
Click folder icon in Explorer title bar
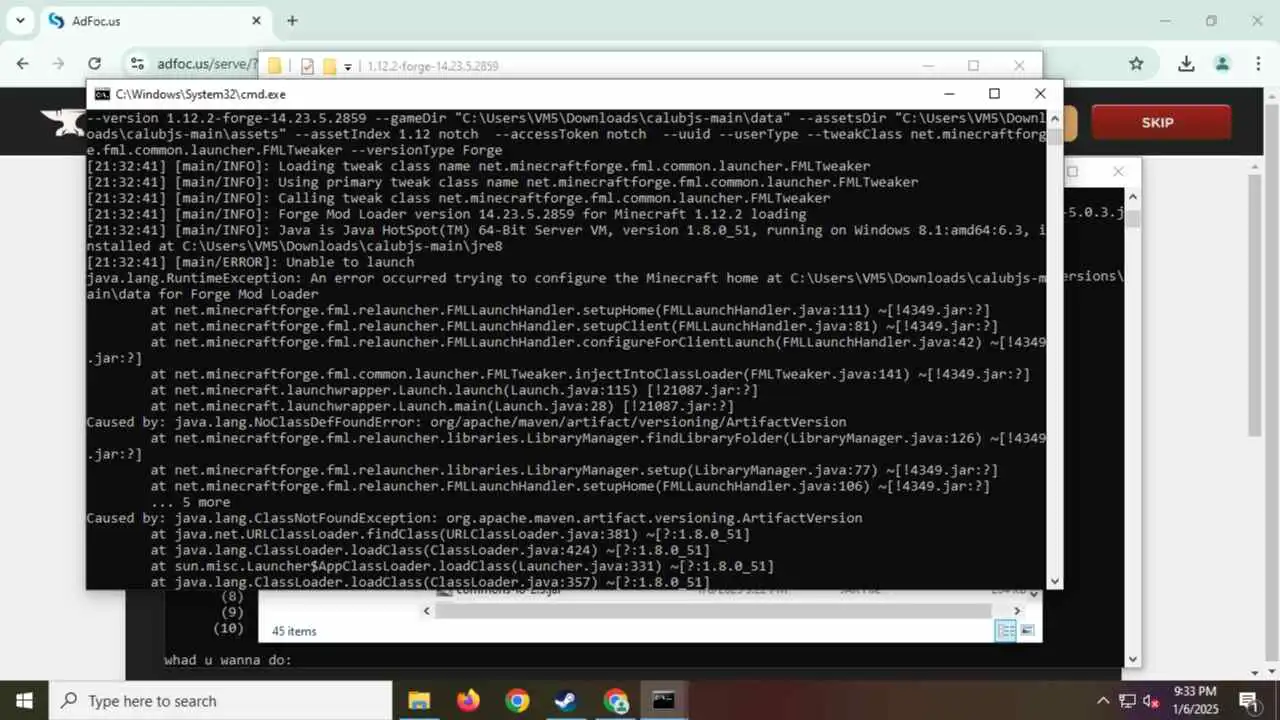point(274,66)
